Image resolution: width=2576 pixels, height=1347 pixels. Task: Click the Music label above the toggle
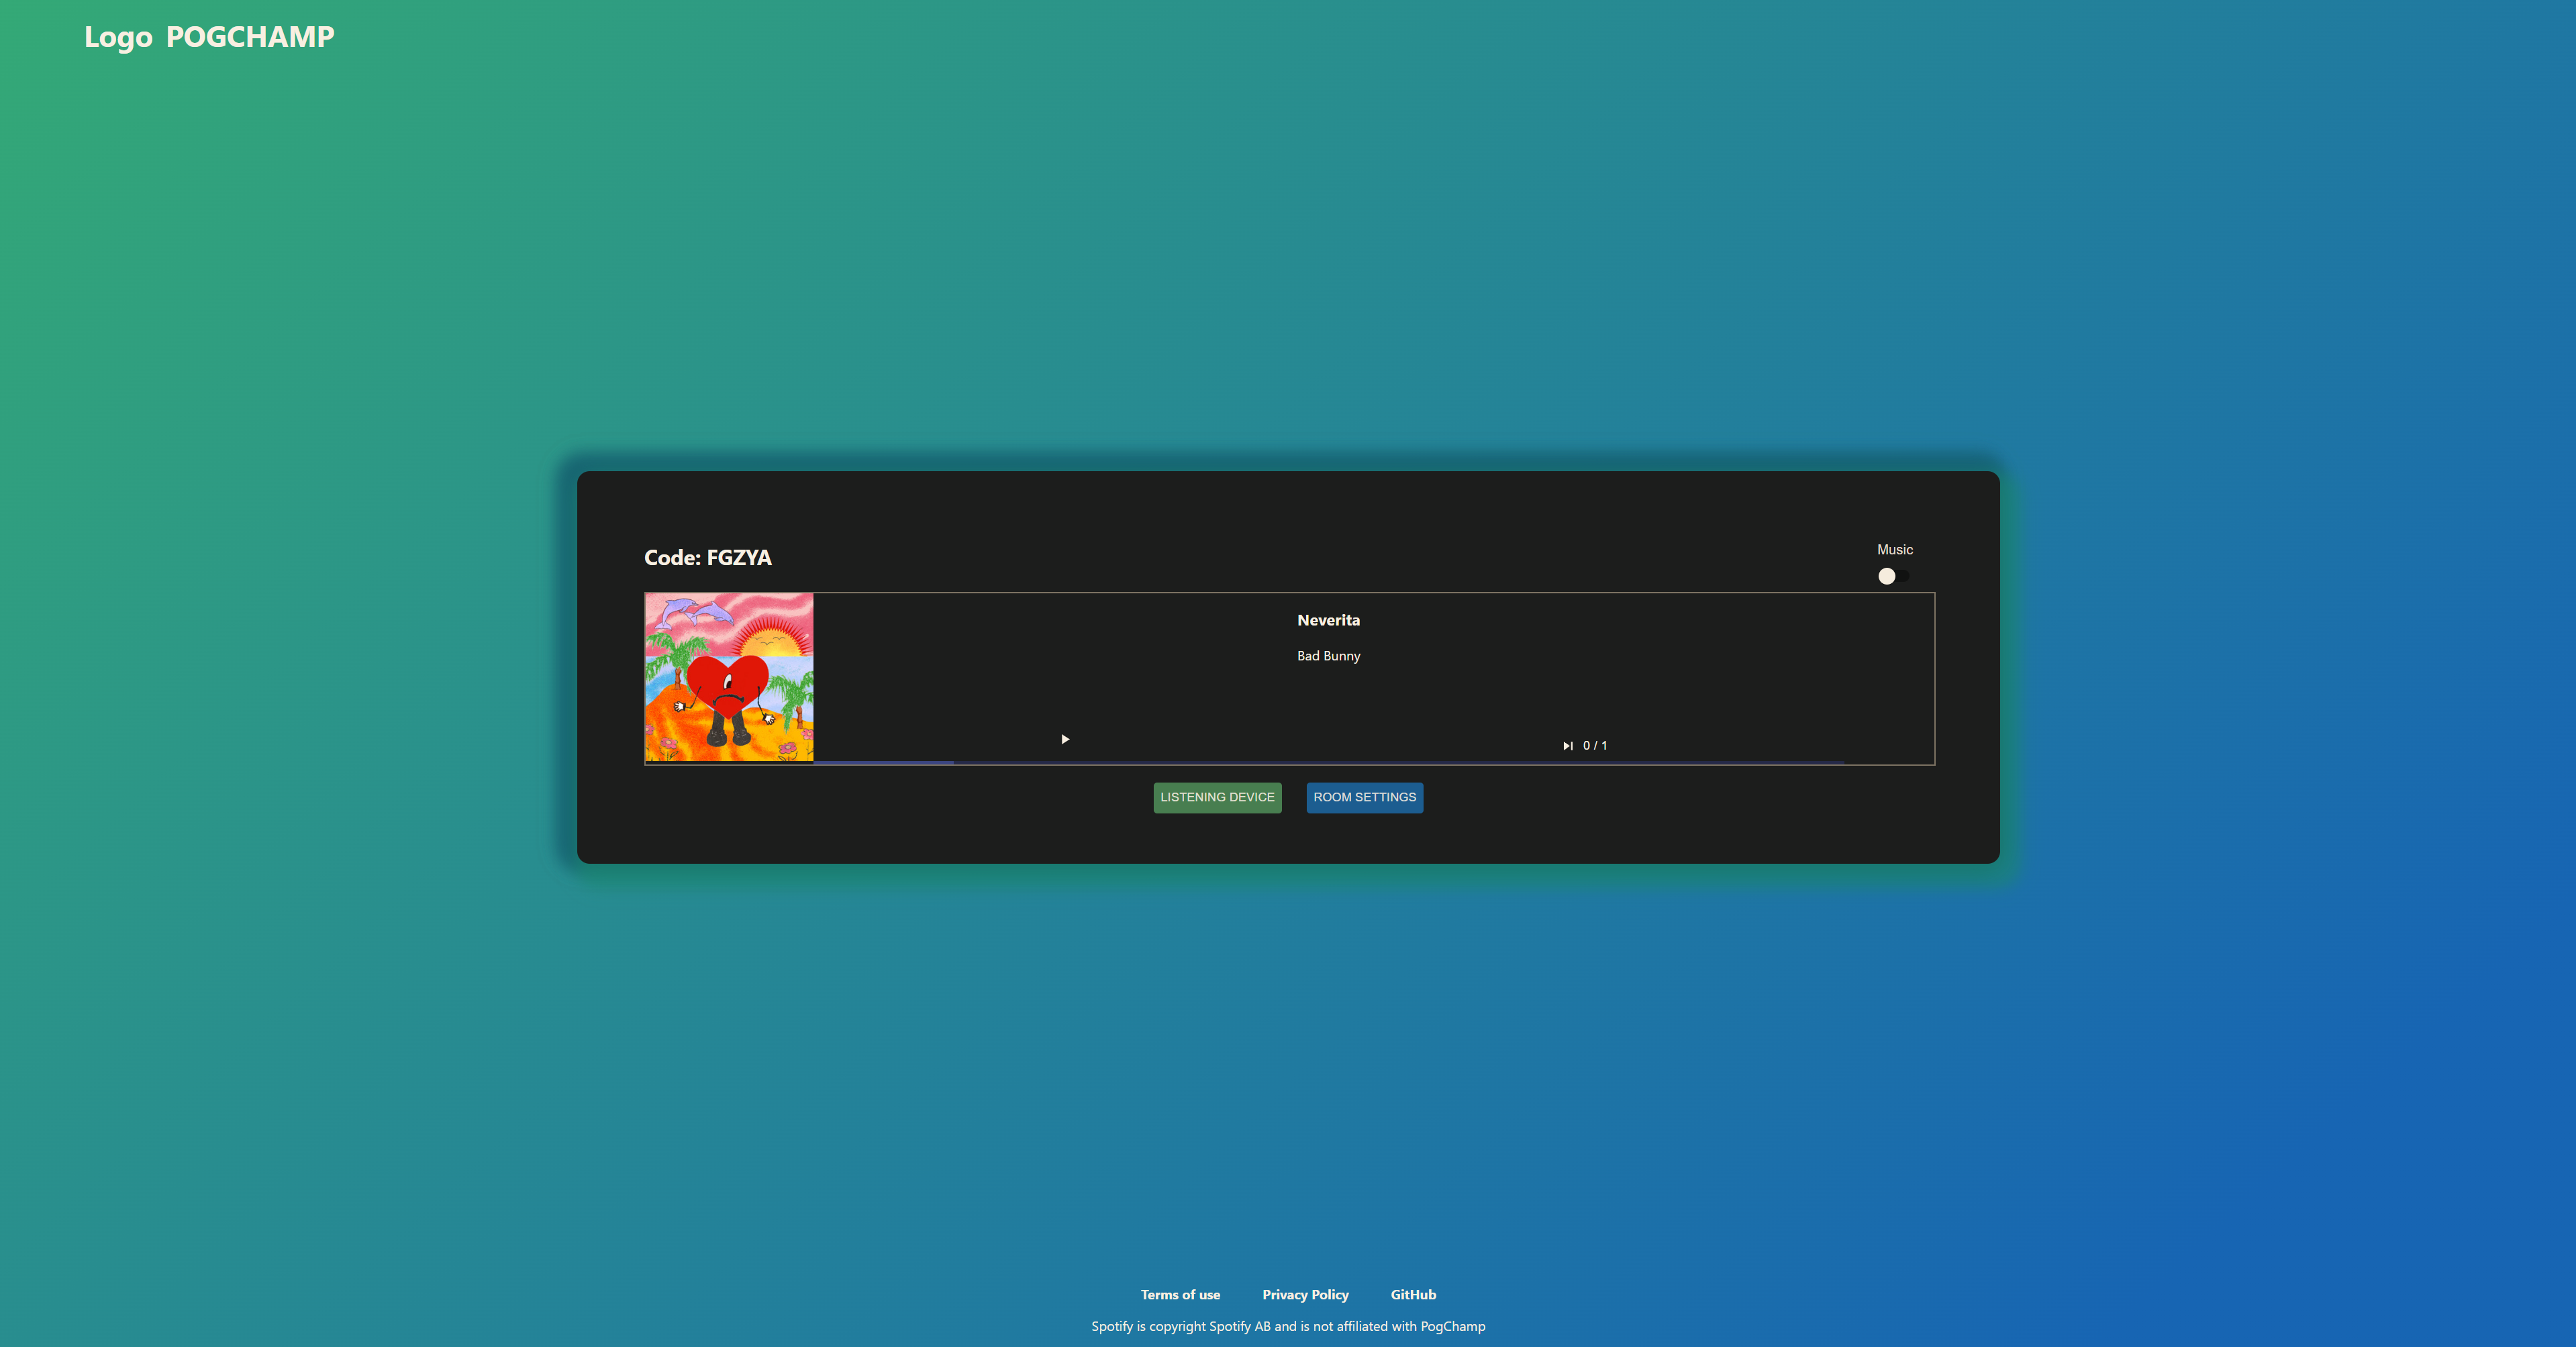[x=1895, y=549]
